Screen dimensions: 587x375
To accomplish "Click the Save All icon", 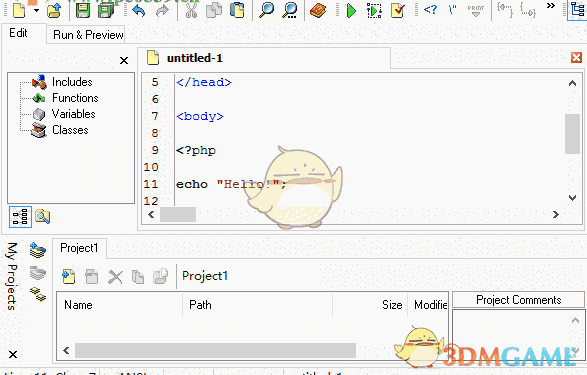I will (x=106, y=10).
